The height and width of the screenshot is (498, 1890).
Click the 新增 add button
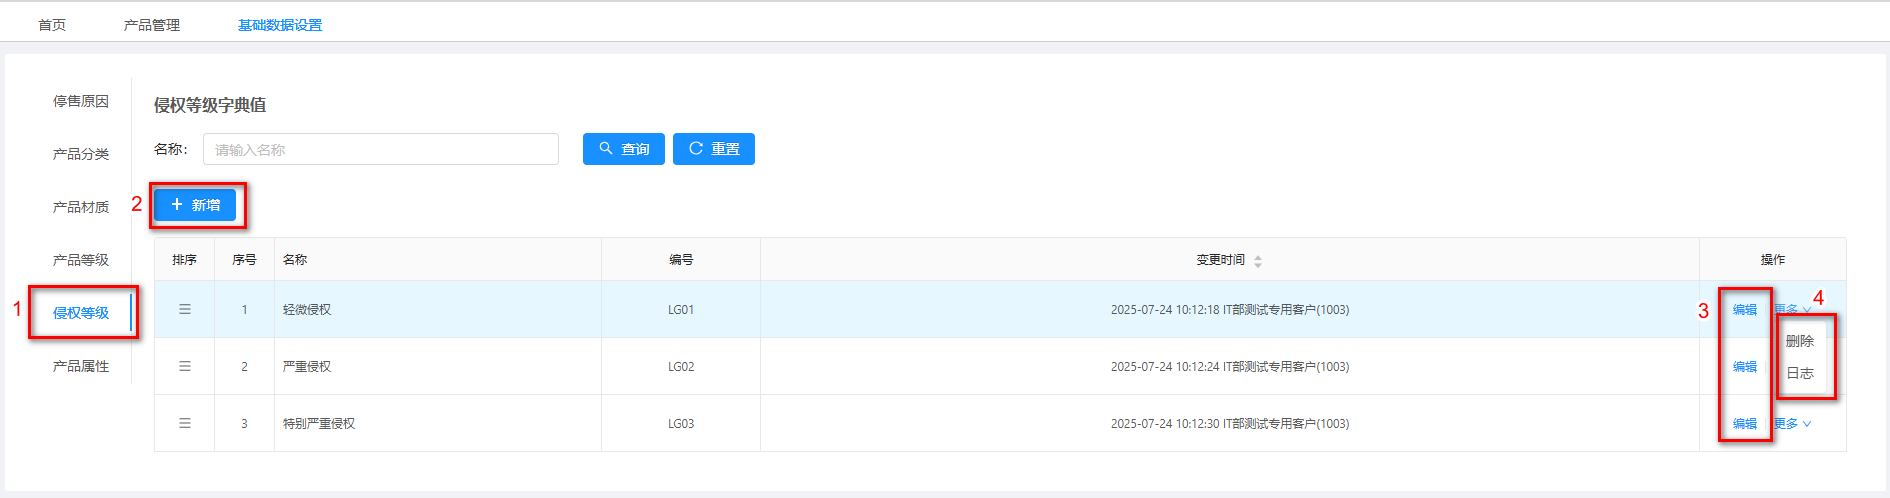pyautogui.click(x=195, y=205)
